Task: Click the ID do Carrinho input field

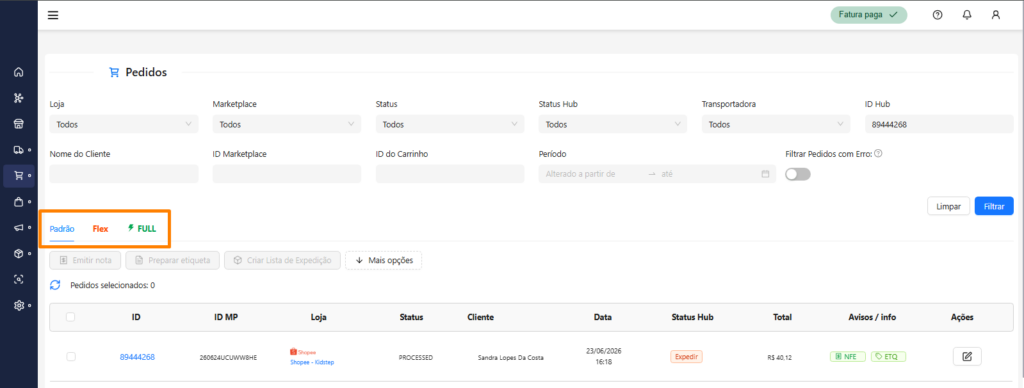Action: pyautogui.click(x=450, y=174)
